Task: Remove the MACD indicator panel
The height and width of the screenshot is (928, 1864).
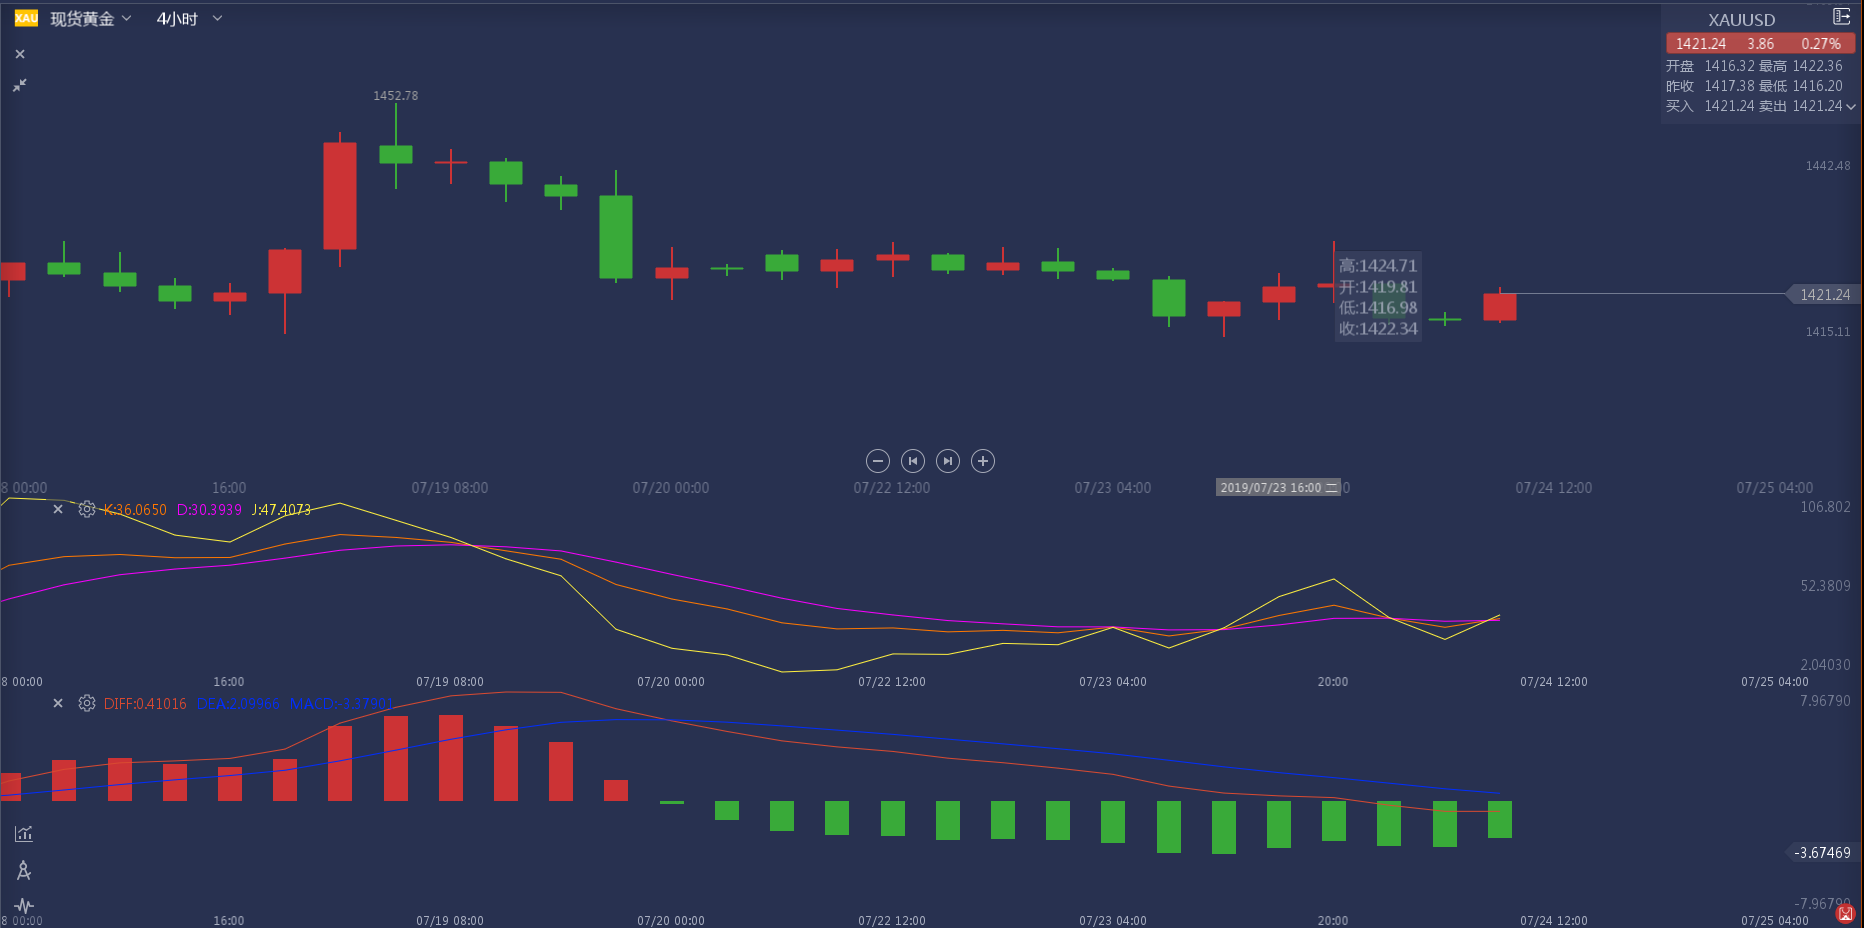Action: tap(58, 703)
